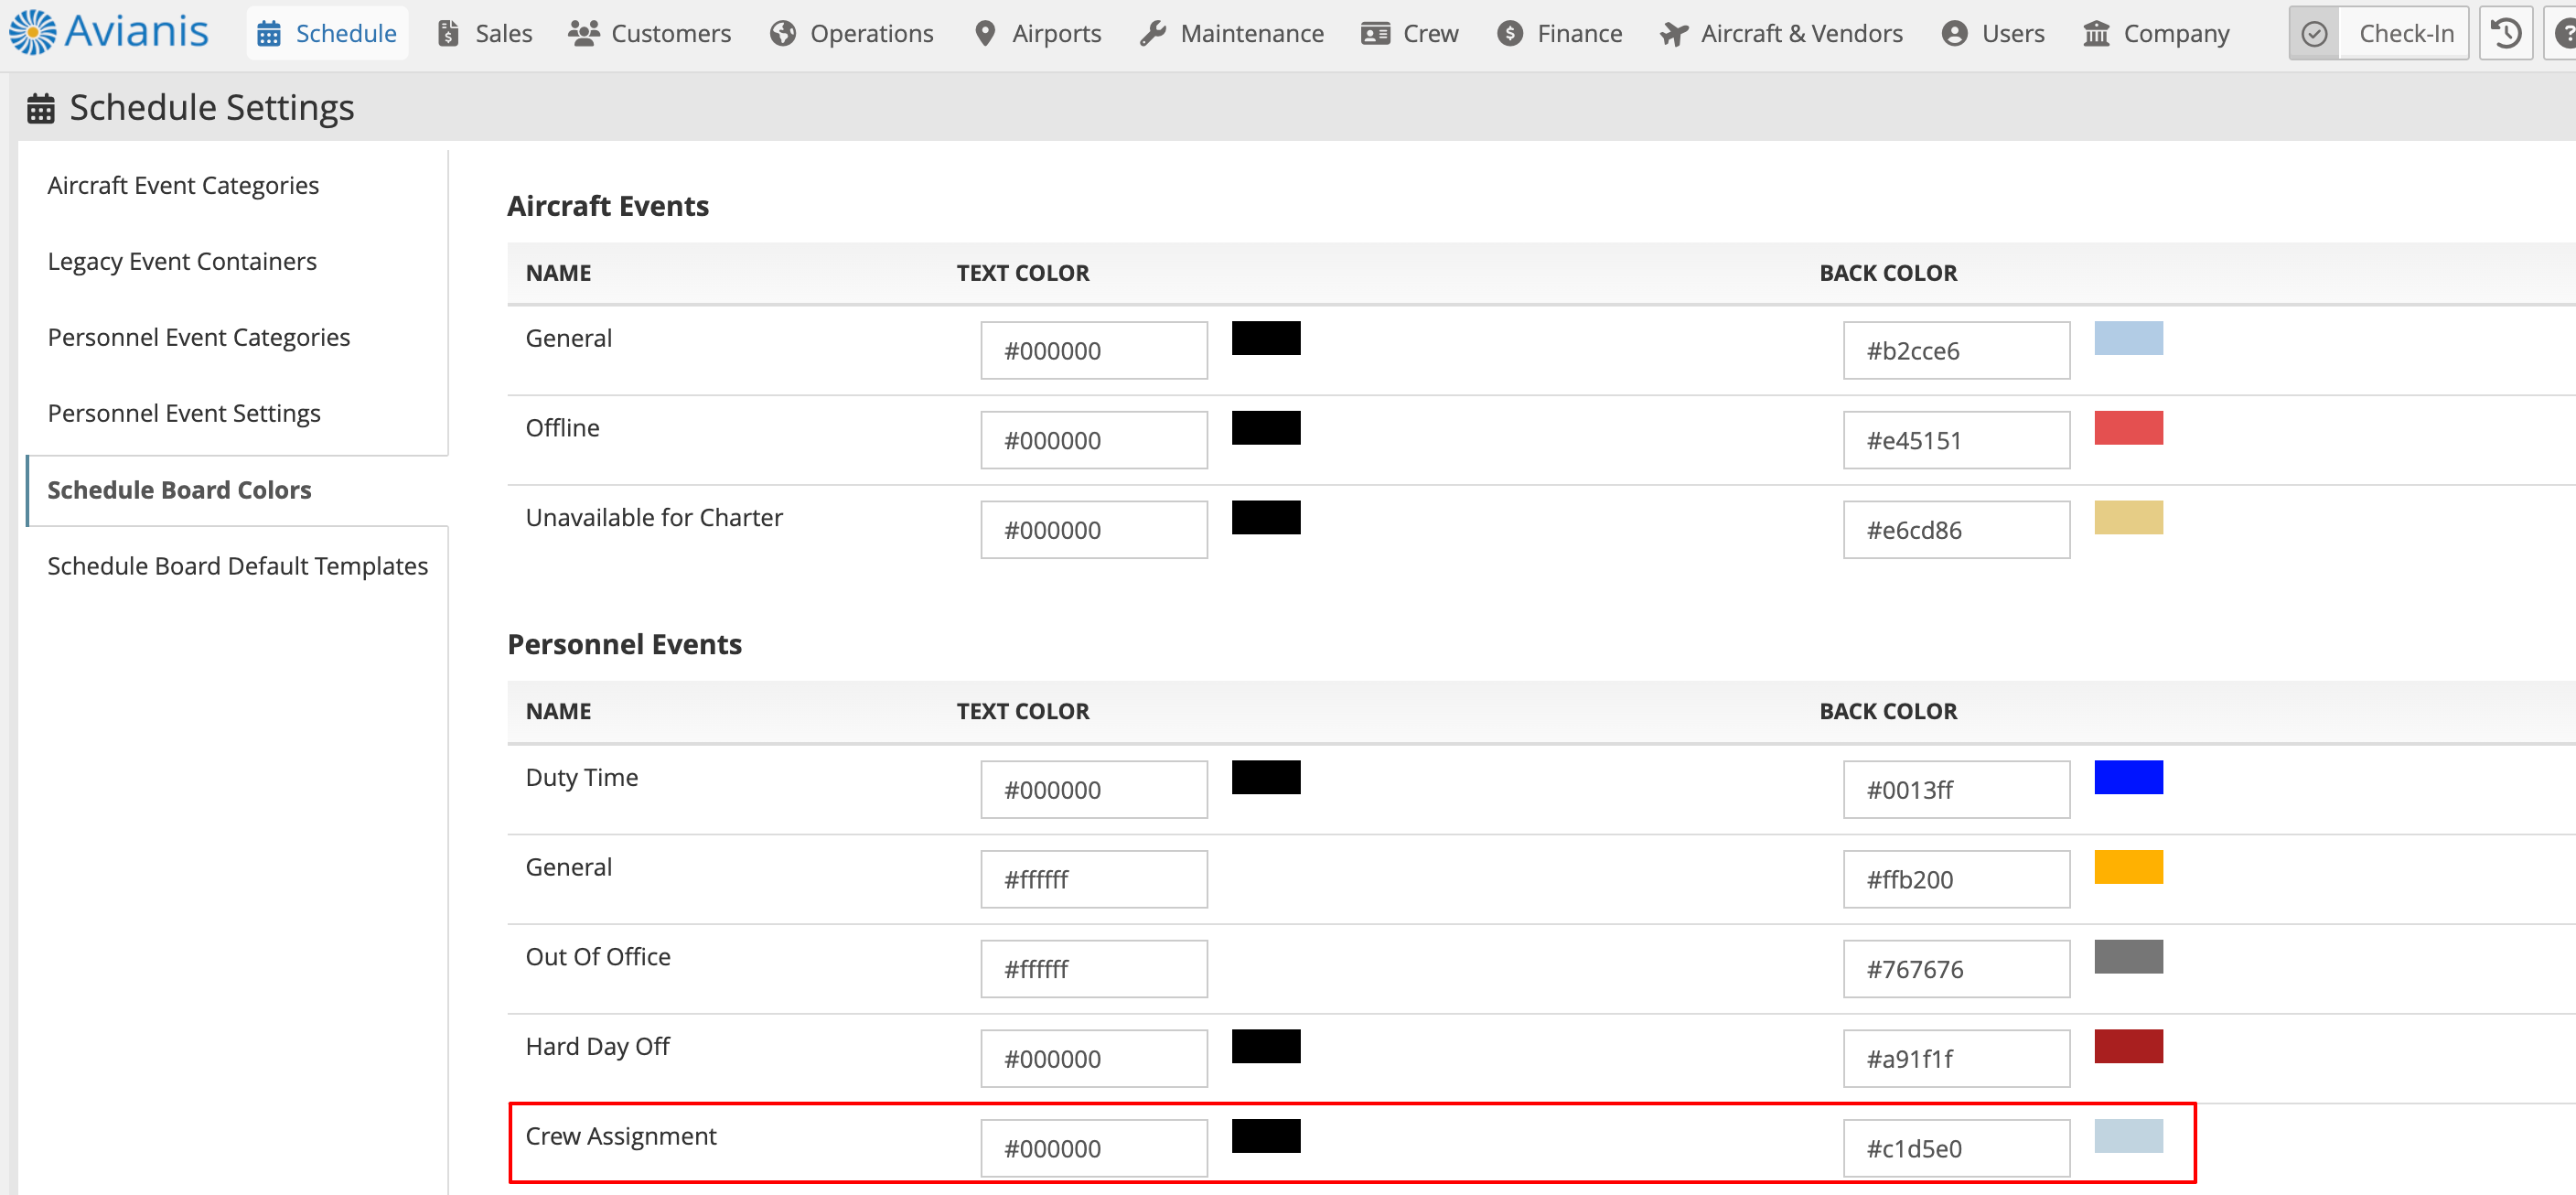Screen dimensions: 2576x1195
Task: Open the Users menu
Action: (1993, 33)
